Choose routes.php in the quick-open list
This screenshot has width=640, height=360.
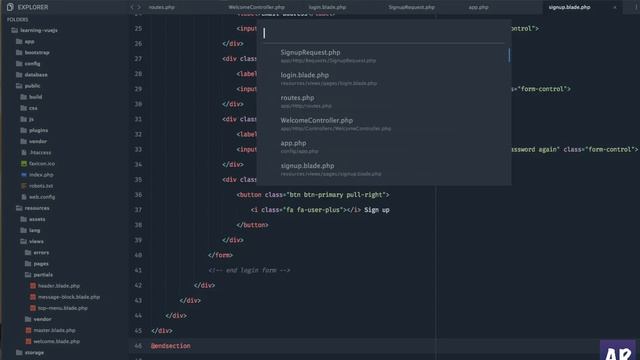[x=384, y=101]
